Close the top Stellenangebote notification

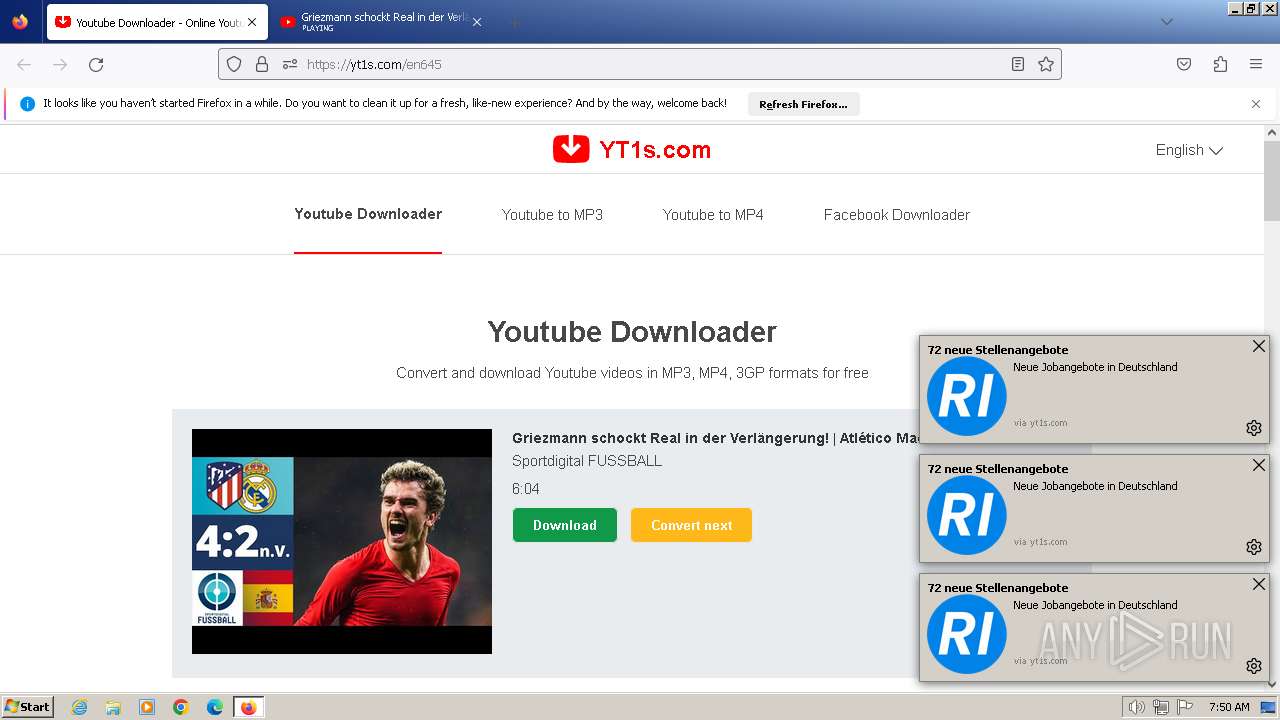(x=1259, y=346)
